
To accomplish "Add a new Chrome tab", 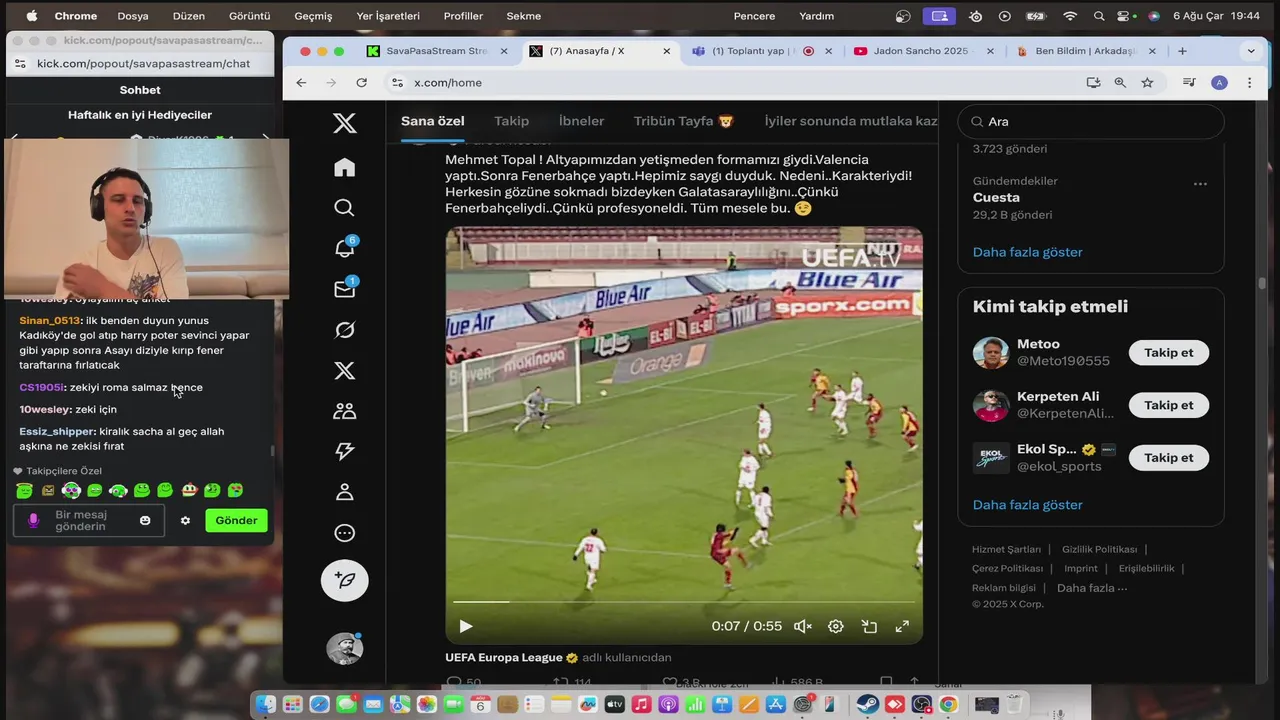I will point(1182,51).
